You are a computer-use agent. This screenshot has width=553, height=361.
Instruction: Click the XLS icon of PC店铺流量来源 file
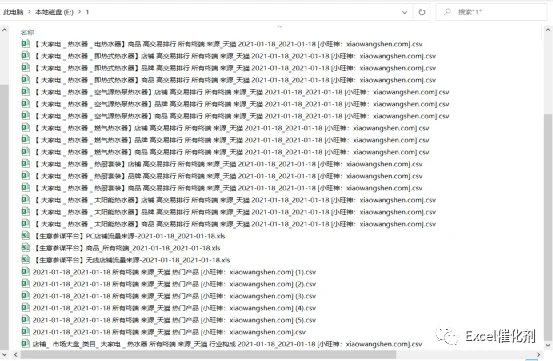click(x=25, y=235)
